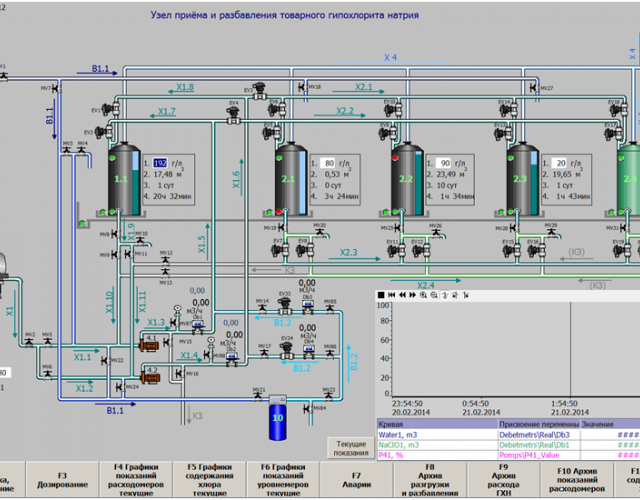640x500 pixels.
Task: Open F9 Архив расхода ГХН
Action: [503, 479]
